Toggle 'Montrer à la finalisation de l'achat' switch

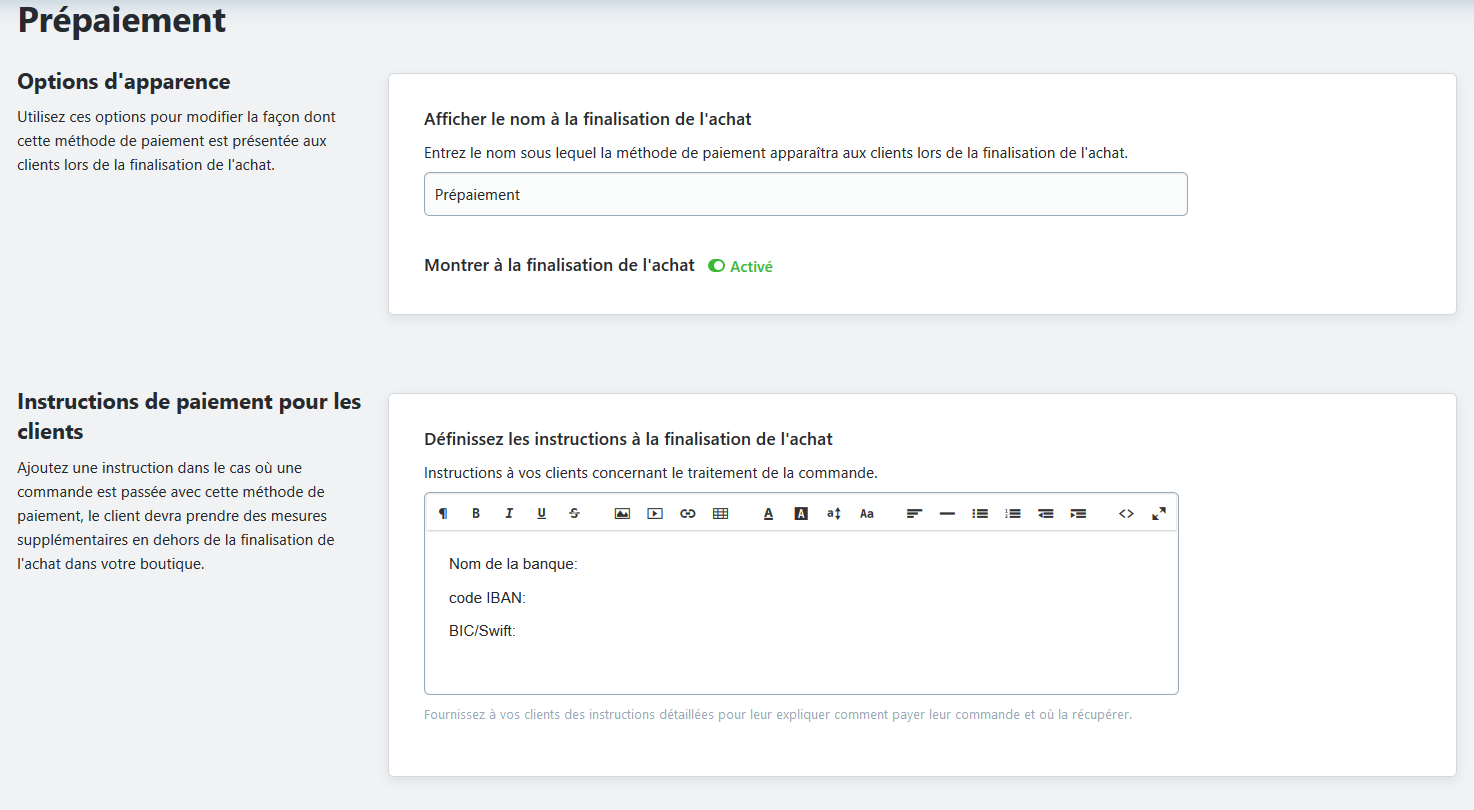[x=716, y=266]
